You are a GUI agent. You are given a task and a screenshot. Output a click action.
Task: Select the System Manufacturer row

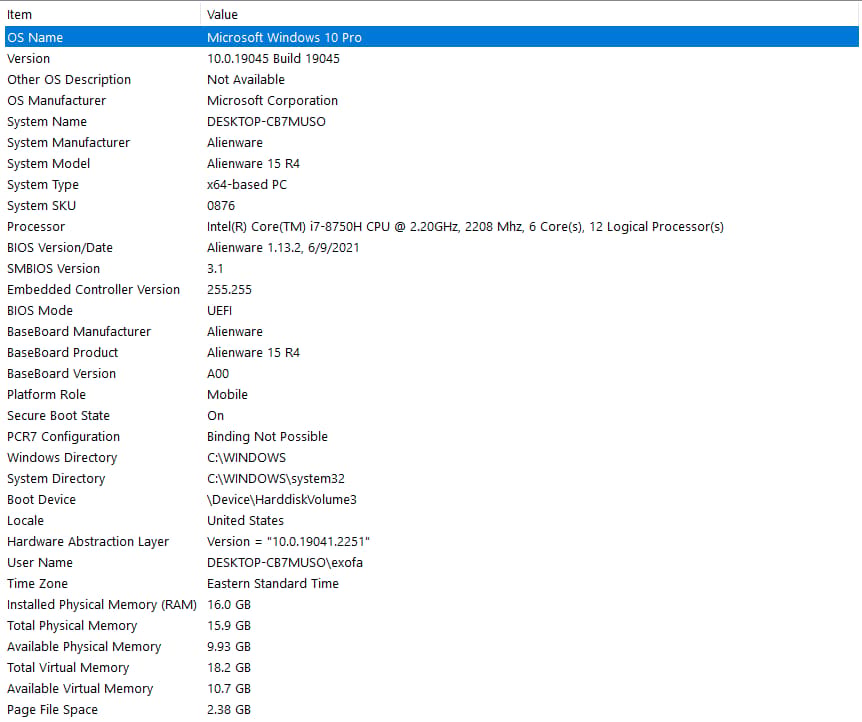pos(432,142)
